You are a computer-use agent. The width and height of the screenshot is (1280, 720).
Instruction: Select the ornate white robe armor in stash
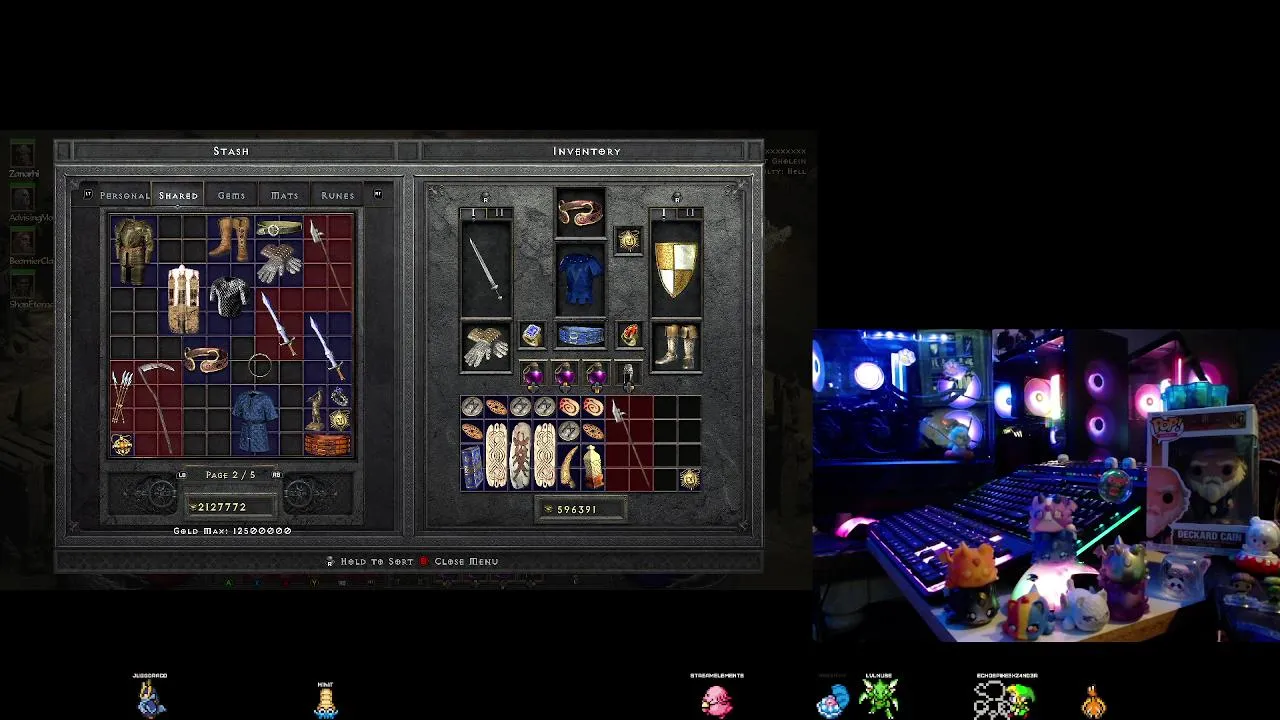coord(183,299)
